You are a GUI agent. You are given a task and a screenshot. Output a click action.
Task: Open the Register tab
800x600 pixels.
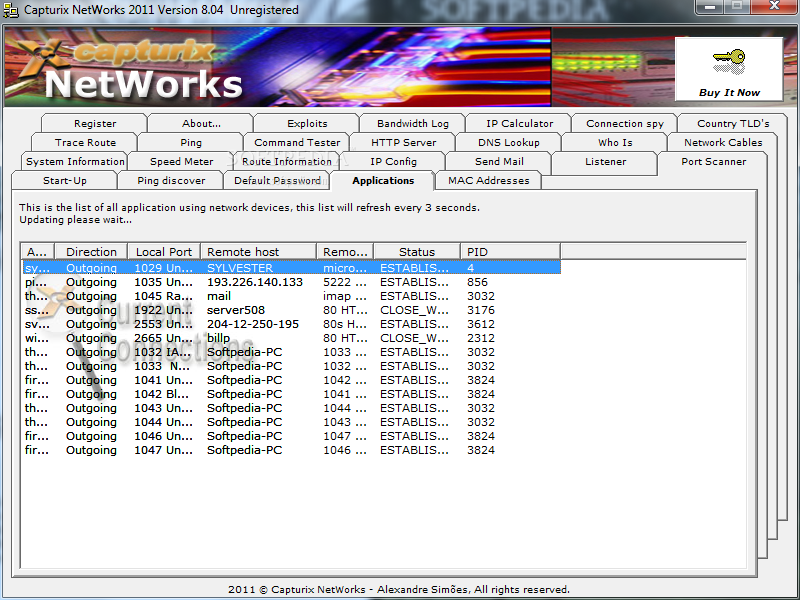[x=95, y=123]
